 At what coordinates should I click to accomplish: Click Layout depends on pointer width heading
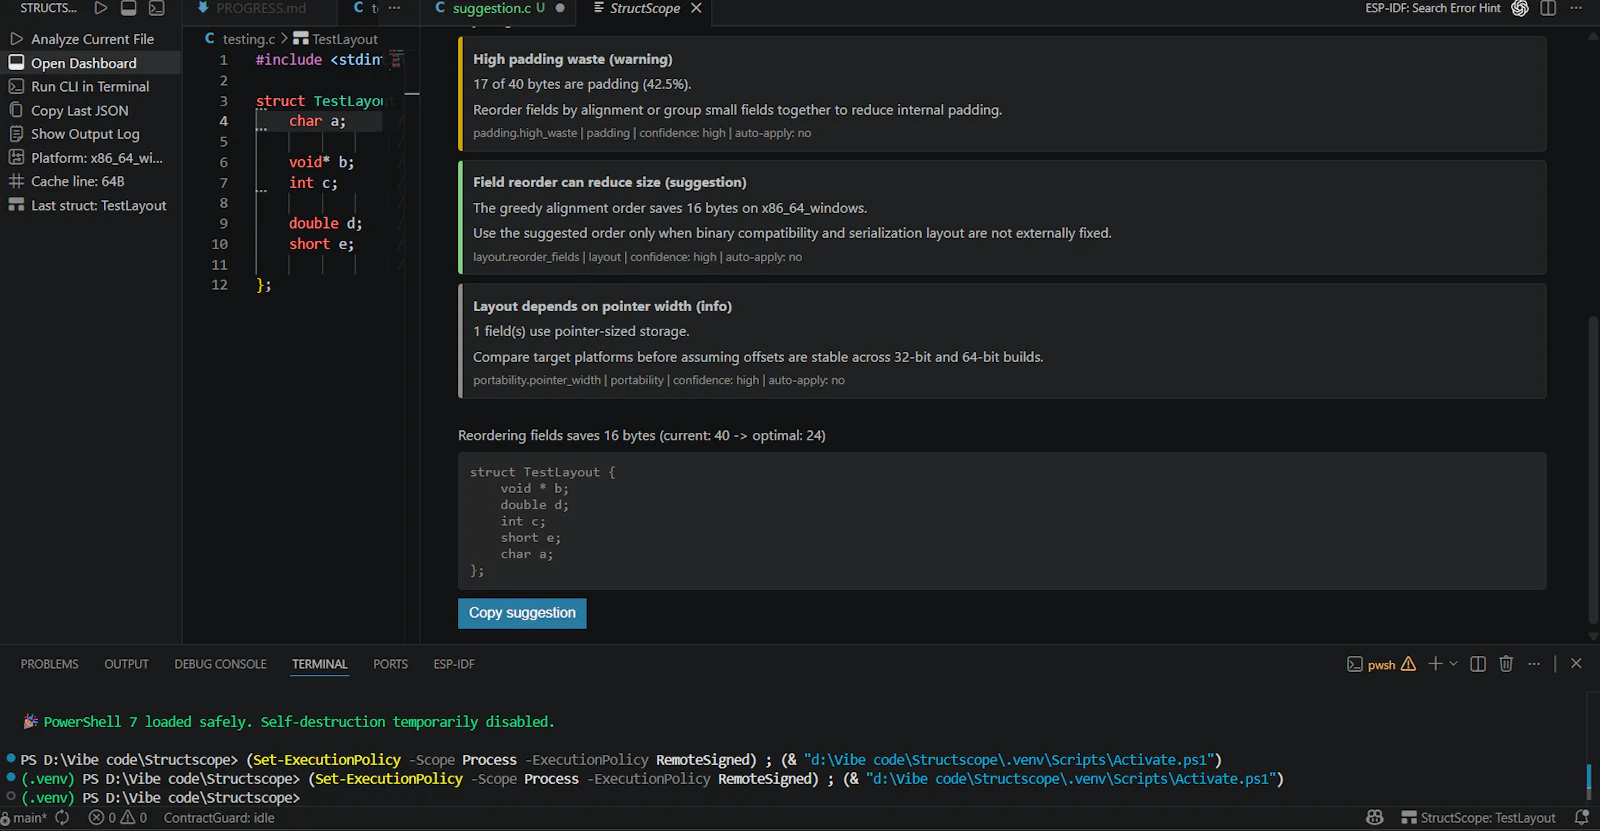point(602,306)
